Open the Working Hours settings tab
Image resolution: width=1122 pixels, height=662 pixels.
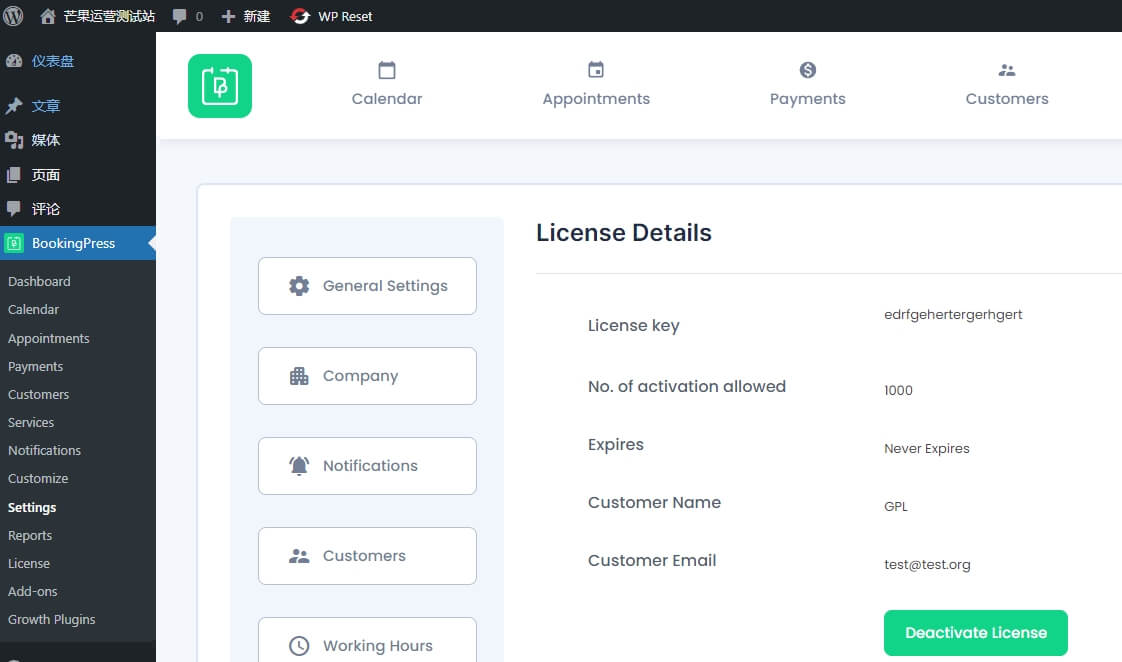(367, 644)
